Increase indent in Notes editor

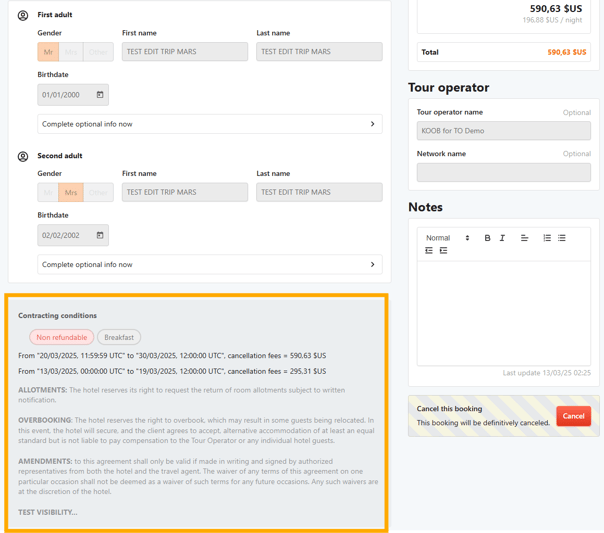[444, 251]
